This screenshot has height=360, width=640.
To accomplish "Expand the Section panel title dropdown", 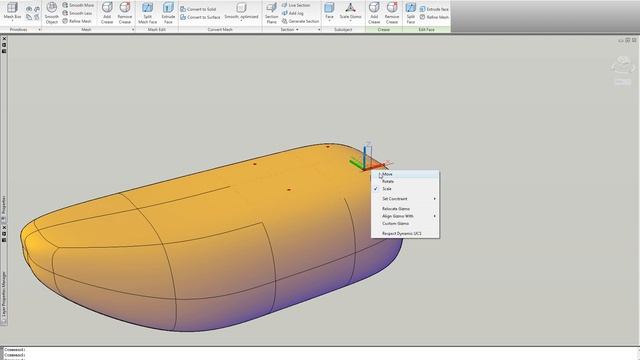I will tap(289, 29).
